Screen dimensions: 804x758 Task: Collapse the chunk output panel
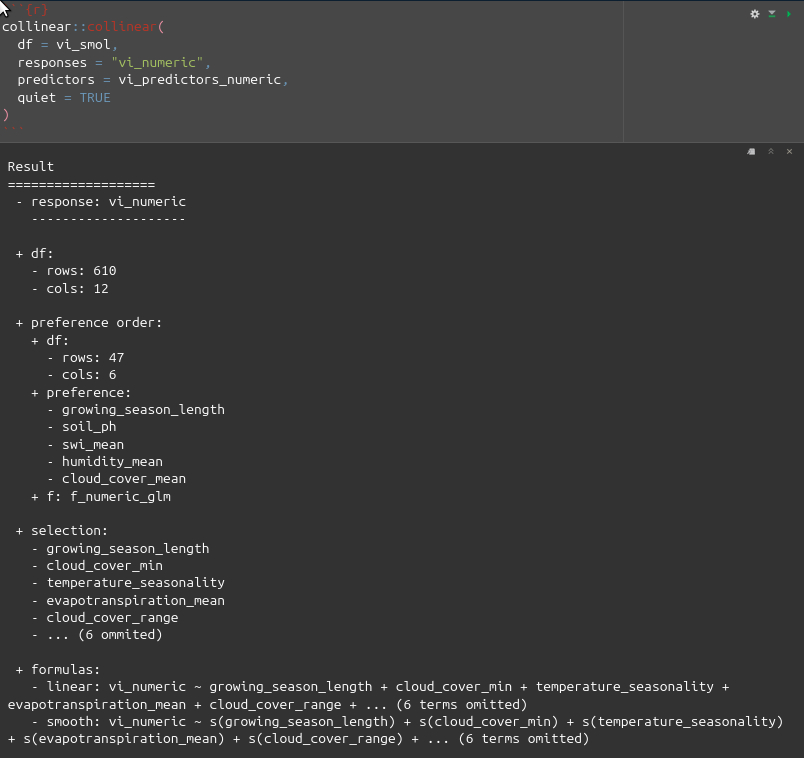[x=770, y=152]
